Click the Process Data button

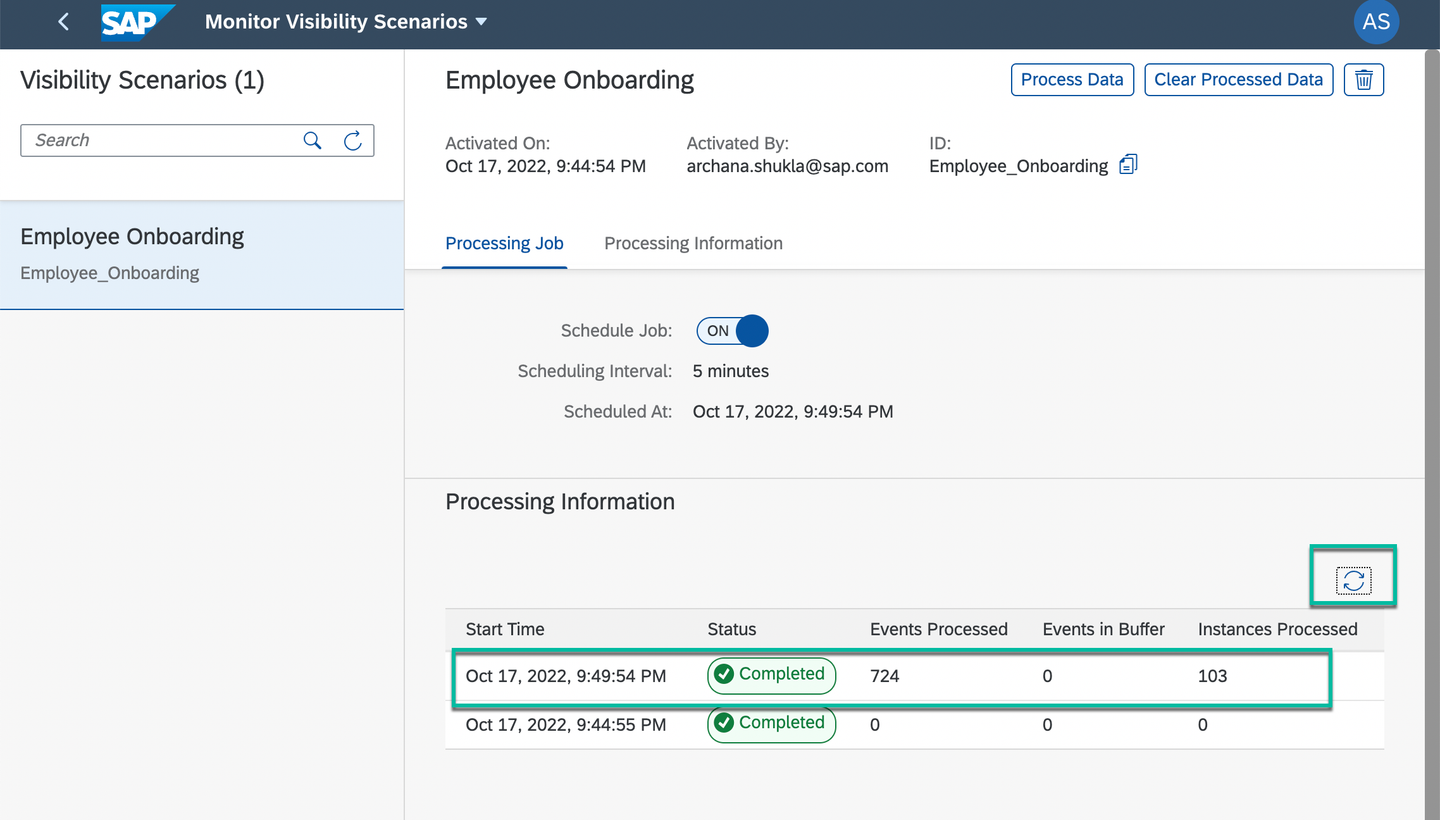[x=1072, y=80]
